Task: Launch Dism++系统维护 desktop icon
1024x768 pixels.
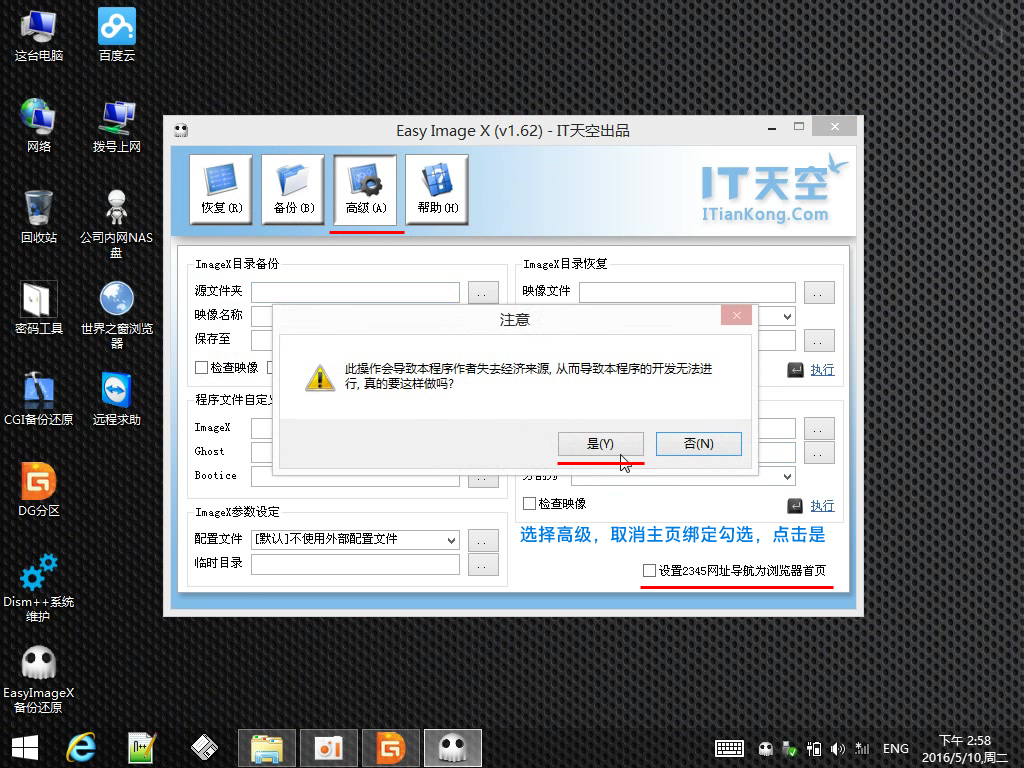Action: click(x=39, y=588)
